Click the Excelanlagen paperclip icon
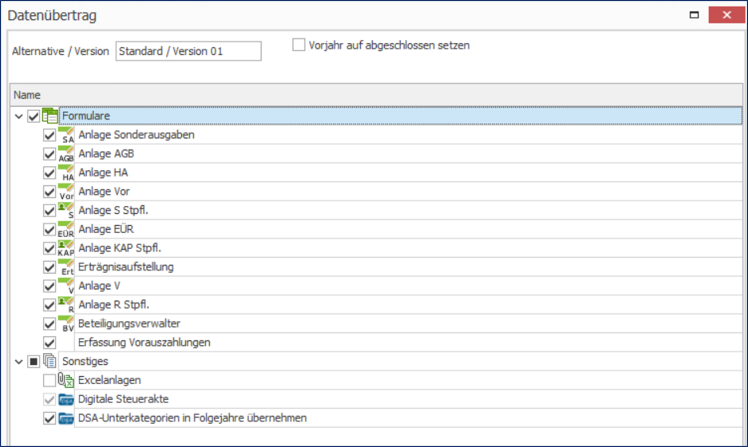Screen dimensions: 748x447 [x=66, y=380]
